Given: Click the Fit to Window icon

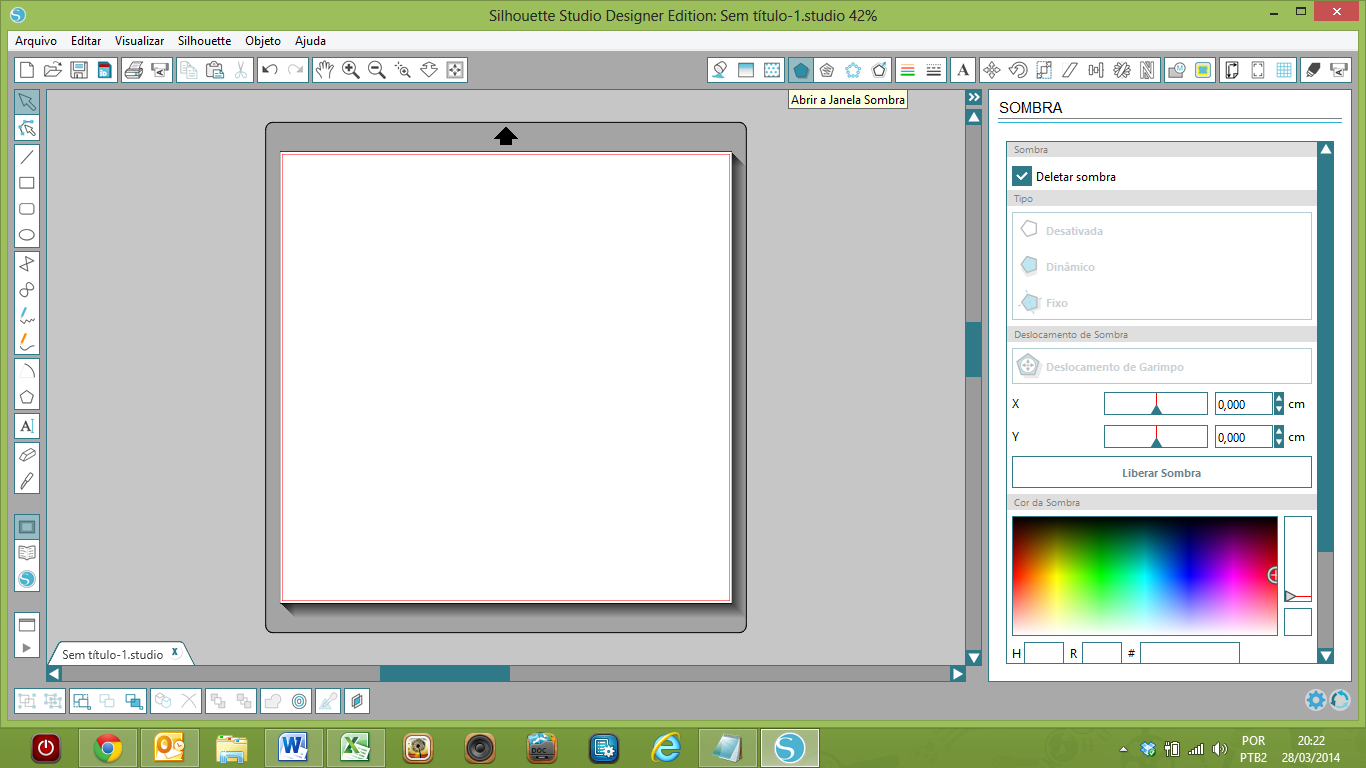Looking at the screenshot, I should 455,70.
